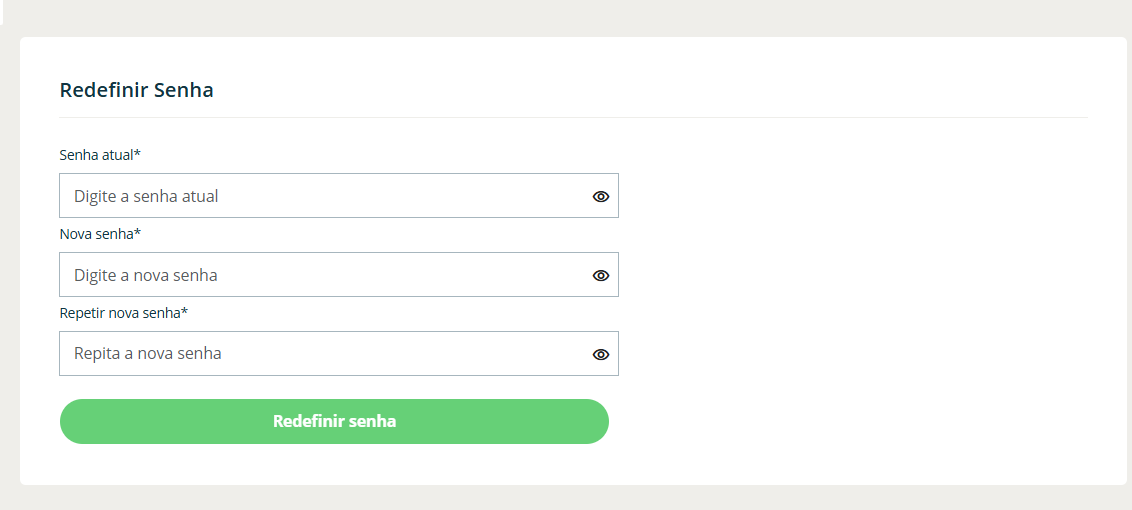The height and width of the screenshot is (510, 1132).
Task: Click into the Nova senha text box
Action: click(x=320, y=275)
